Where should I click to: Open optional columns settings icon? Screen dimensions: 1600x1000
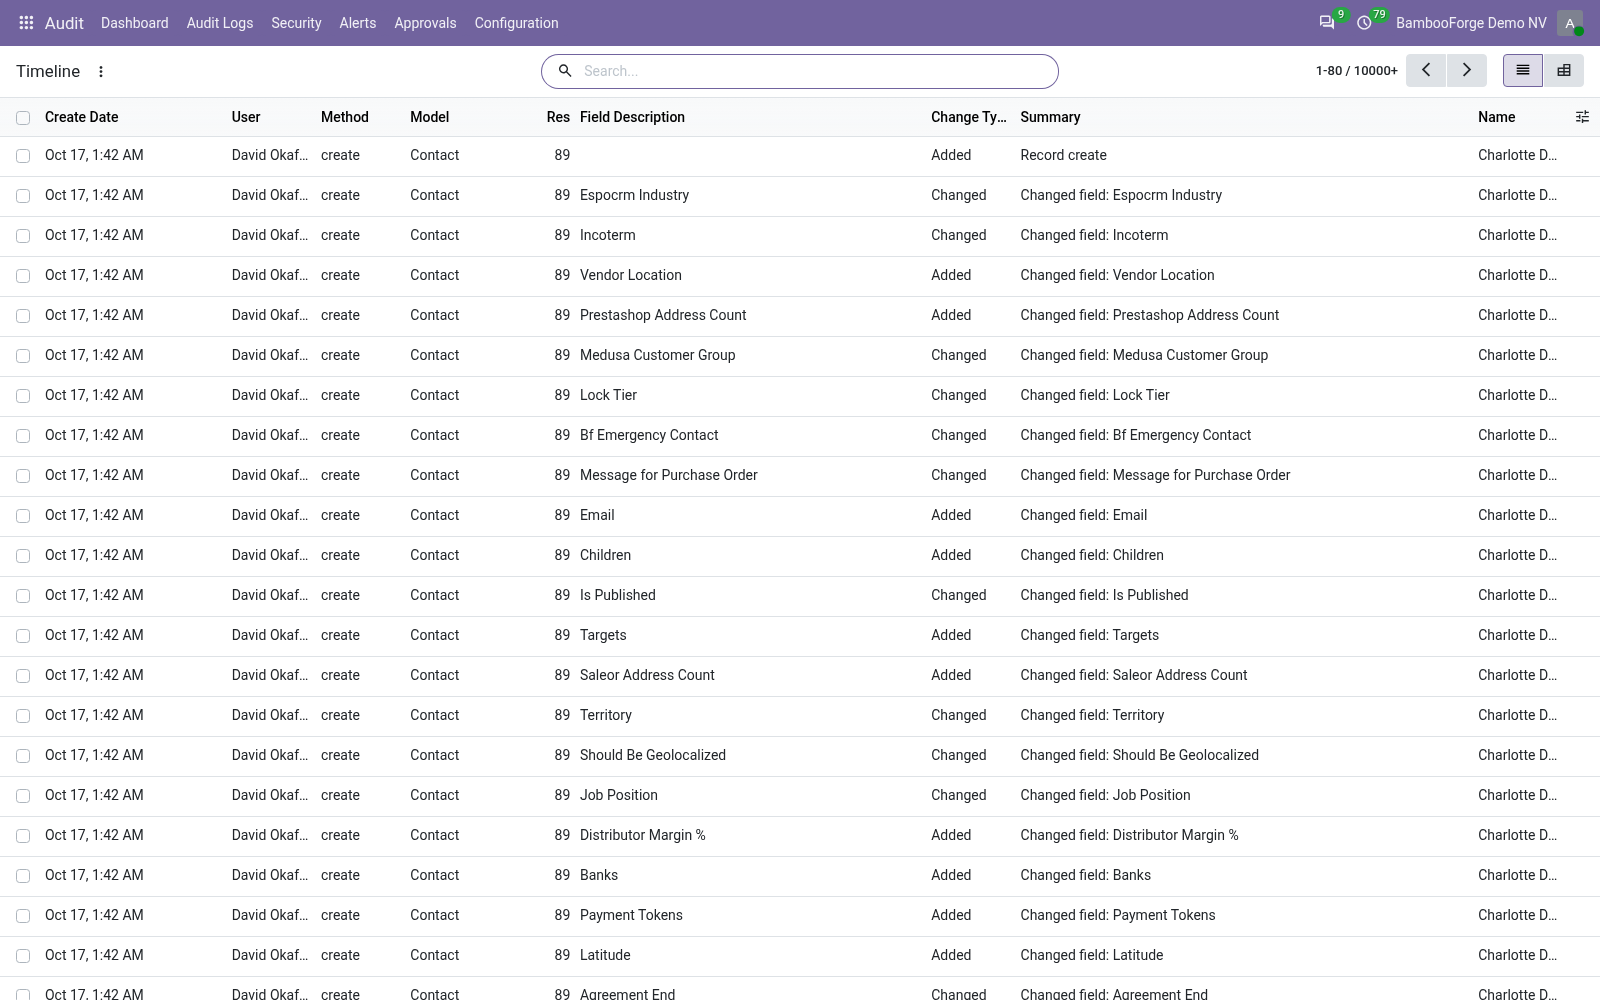[1582, 117]
